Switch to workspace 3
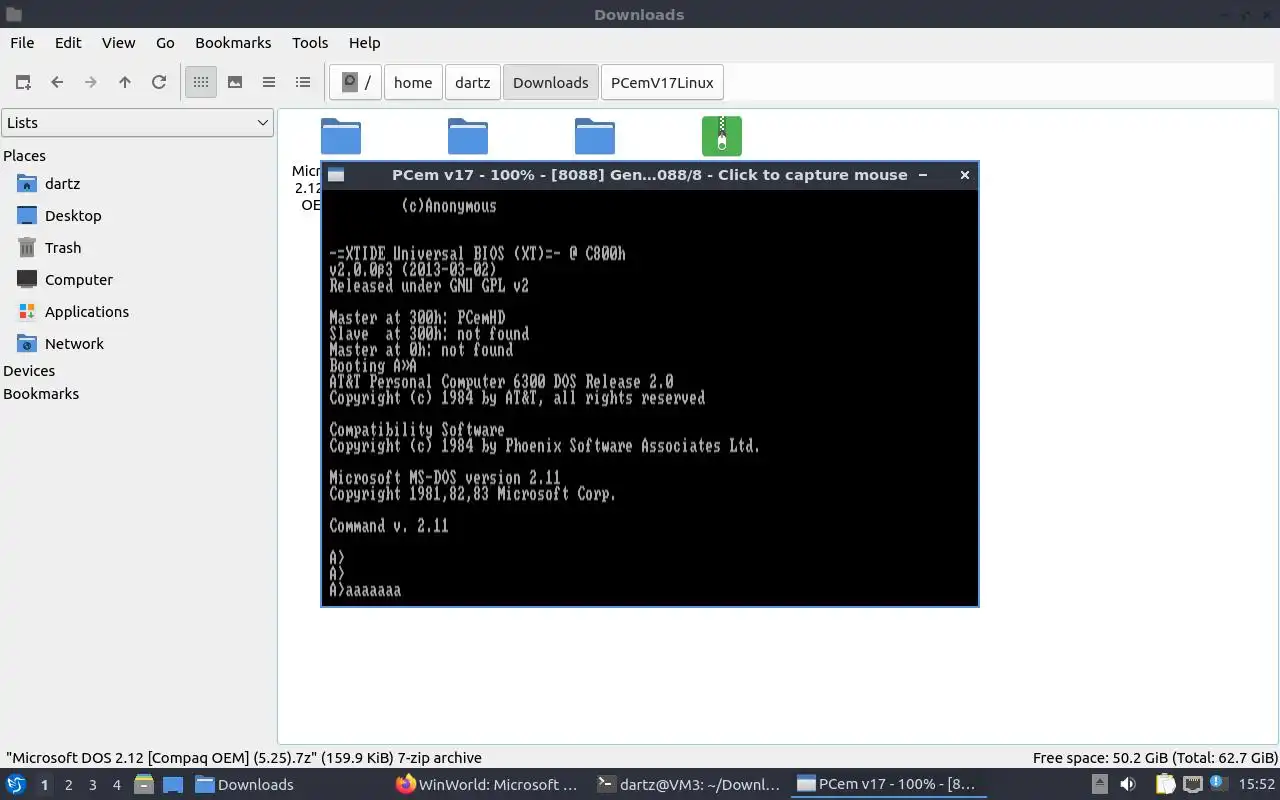The width and height of the screenshot is (1280, 800). tap(92, 785)
